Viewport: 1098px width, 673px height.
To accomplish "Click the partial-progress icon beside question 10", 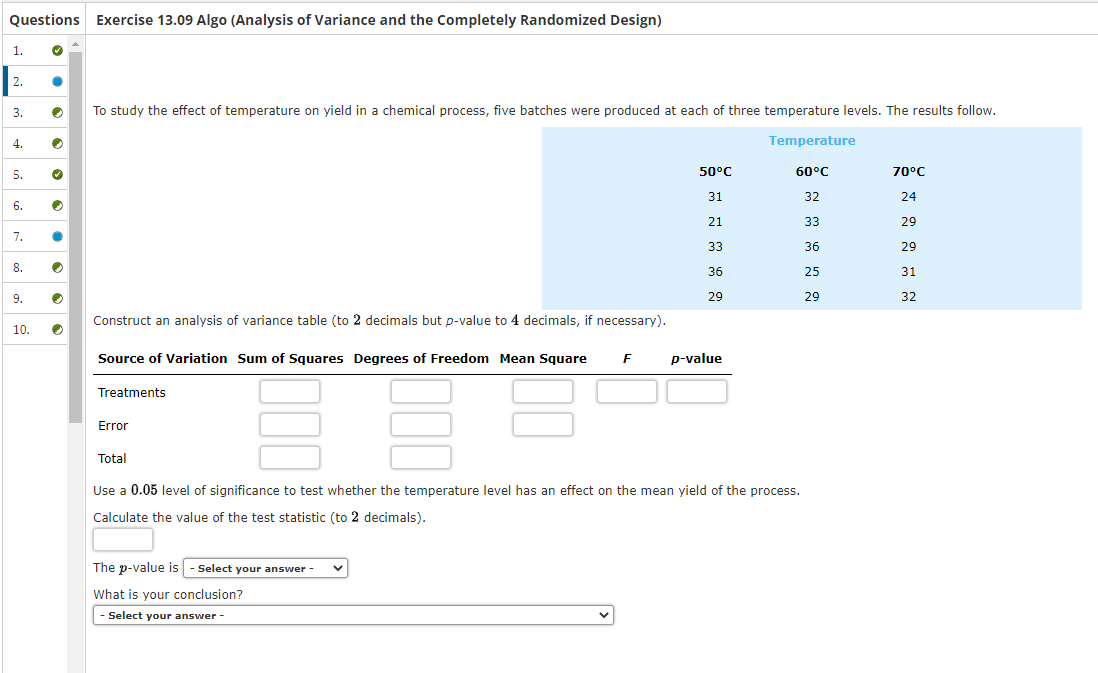I will 57,329.
